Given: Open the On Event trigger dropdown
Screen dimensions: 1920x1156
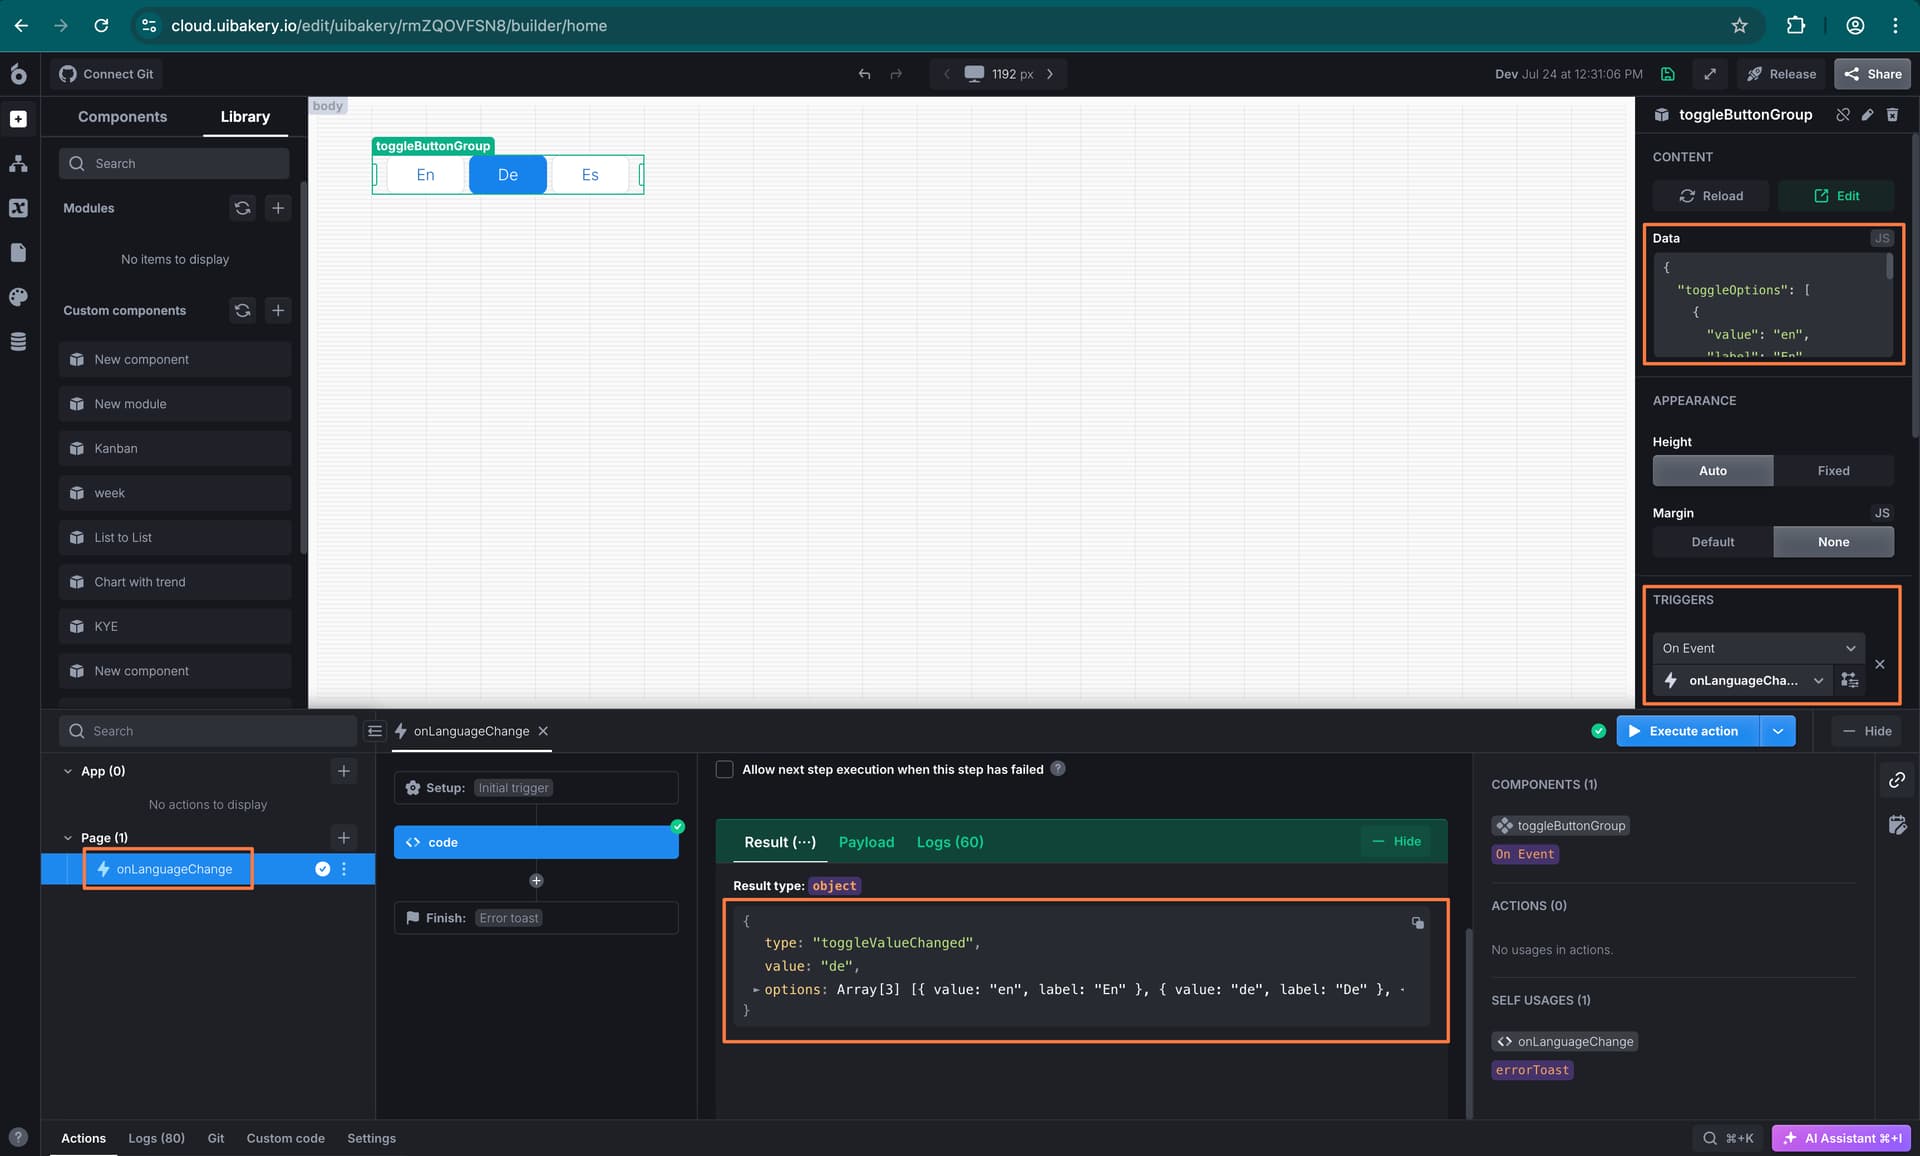Looking at the screenshot, I should pos(1758,648).
